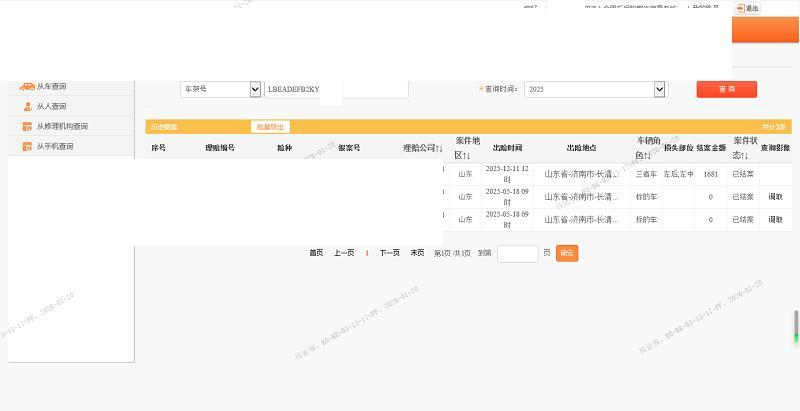This screenshot has width=800, height=411.
Task: Click the icon beside 从修理机构查询
Action: point(27,127)
